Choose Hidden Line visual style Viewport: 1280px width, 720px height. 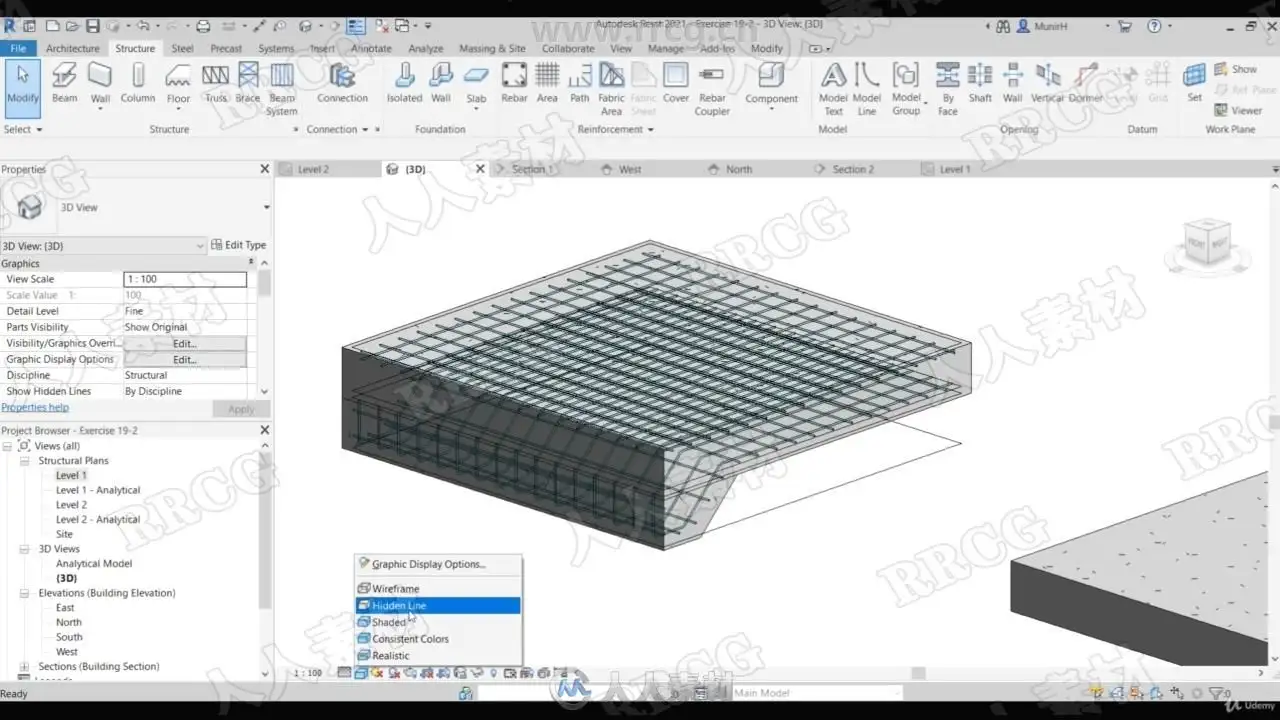[x=438, y=605]
